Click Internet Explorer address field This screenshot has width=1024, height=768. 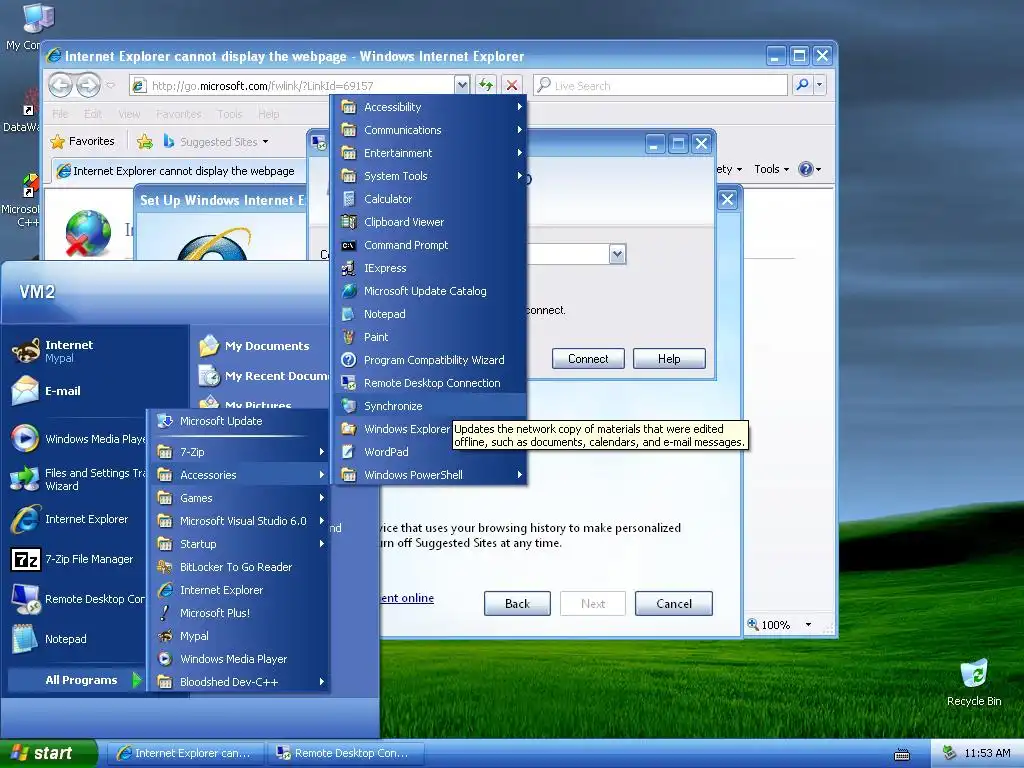click(x=292, y=86)
